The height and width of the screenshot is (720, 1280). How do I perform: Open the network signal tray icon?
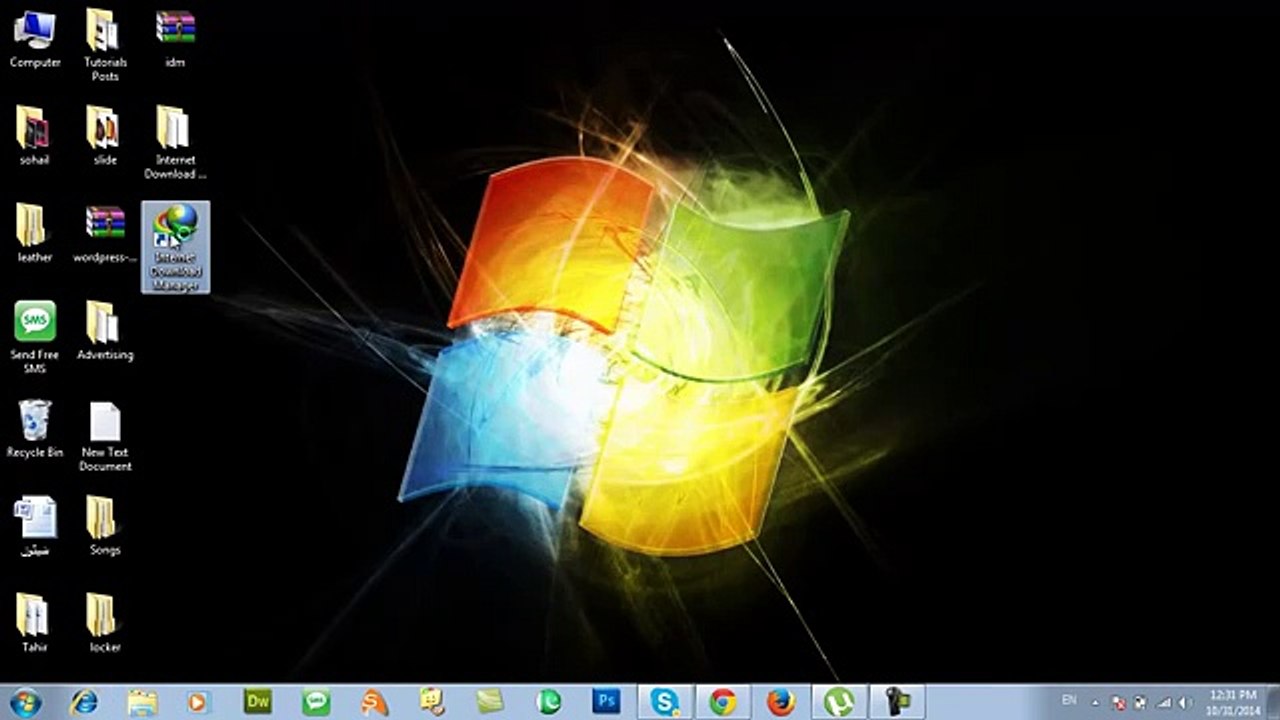click(x=1164, y=703)
